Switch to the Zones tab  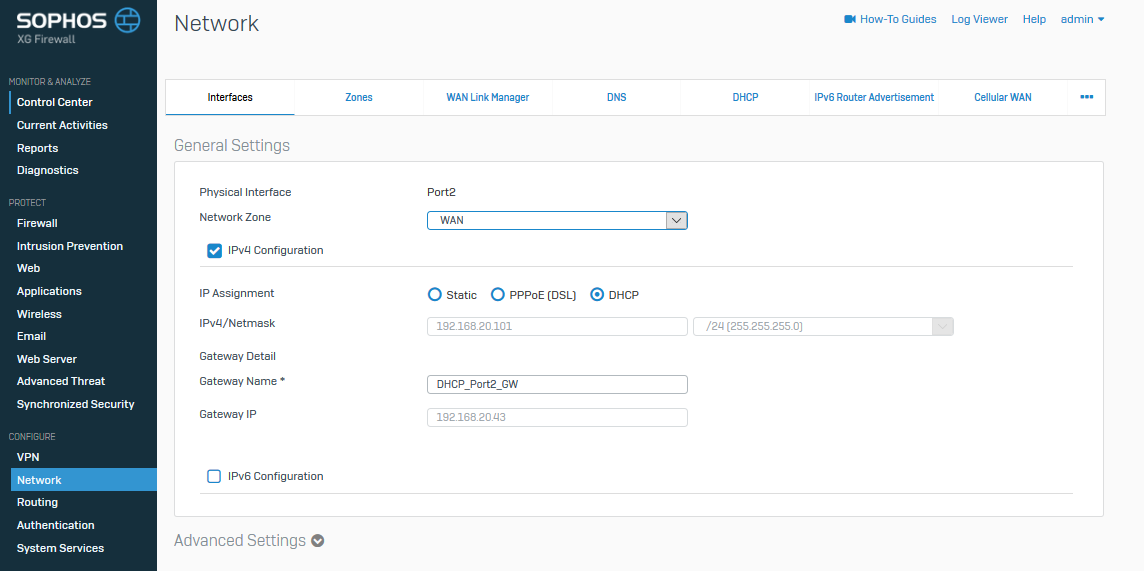coord(359,97)
